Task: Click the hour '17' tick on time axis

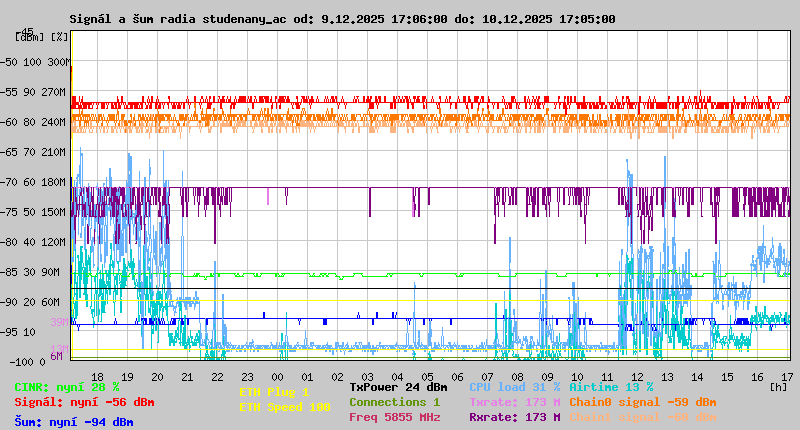Action: pos(787,377)
